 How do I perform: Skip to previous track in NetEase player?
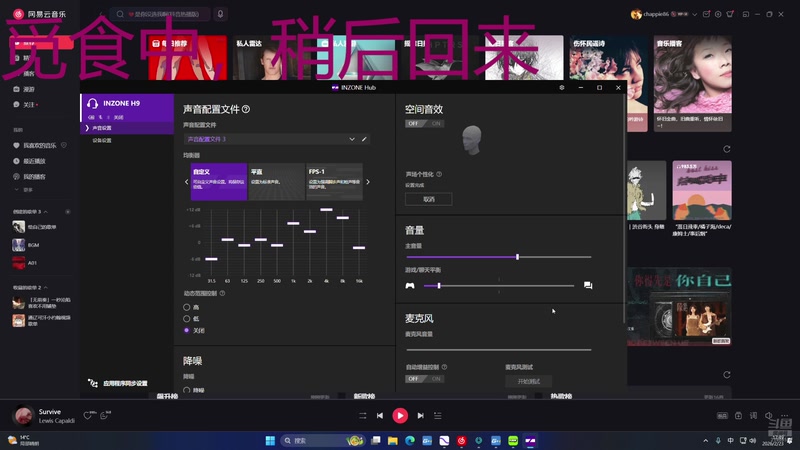(x=380, y=416)
